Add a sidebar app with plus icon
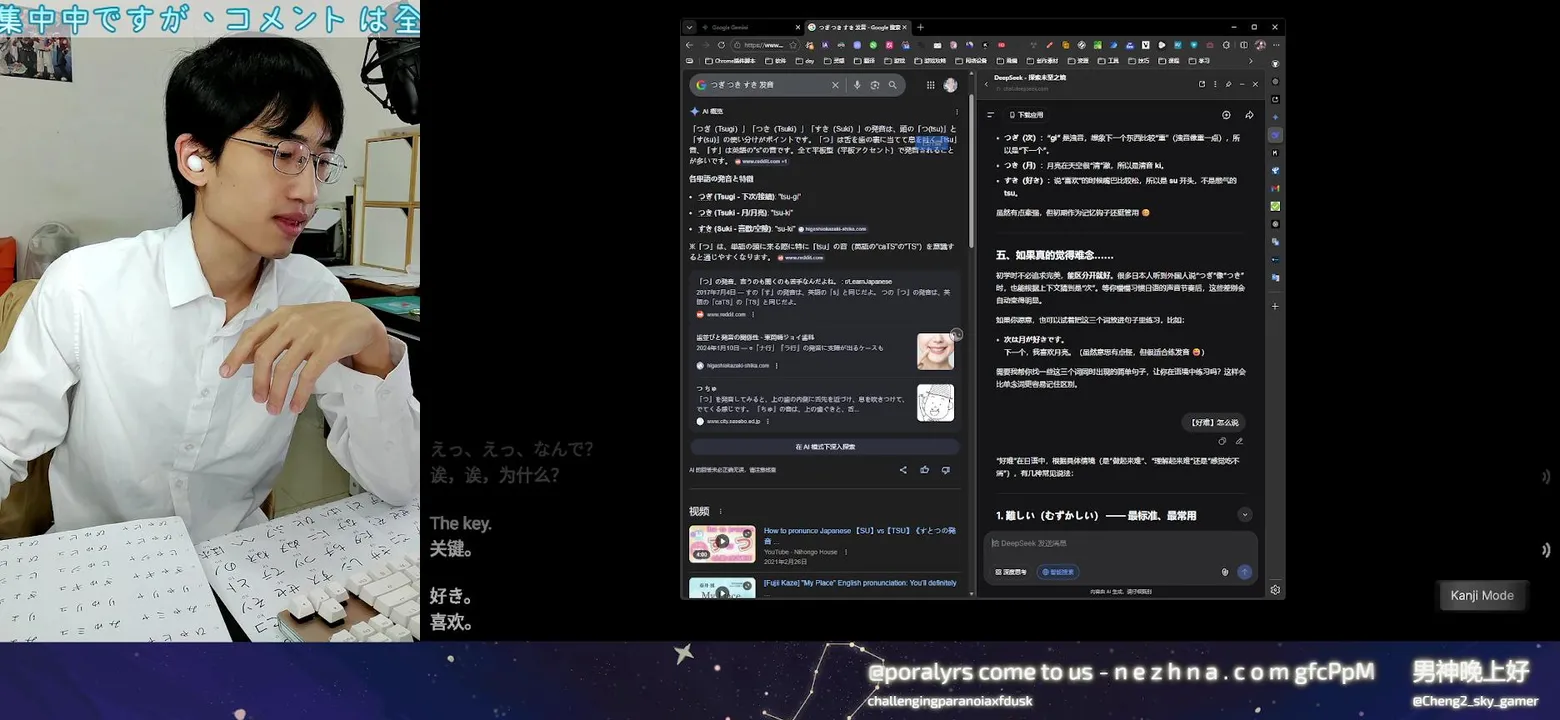The width and height of the screenshot is (1560, 720). pos(1275,306)
